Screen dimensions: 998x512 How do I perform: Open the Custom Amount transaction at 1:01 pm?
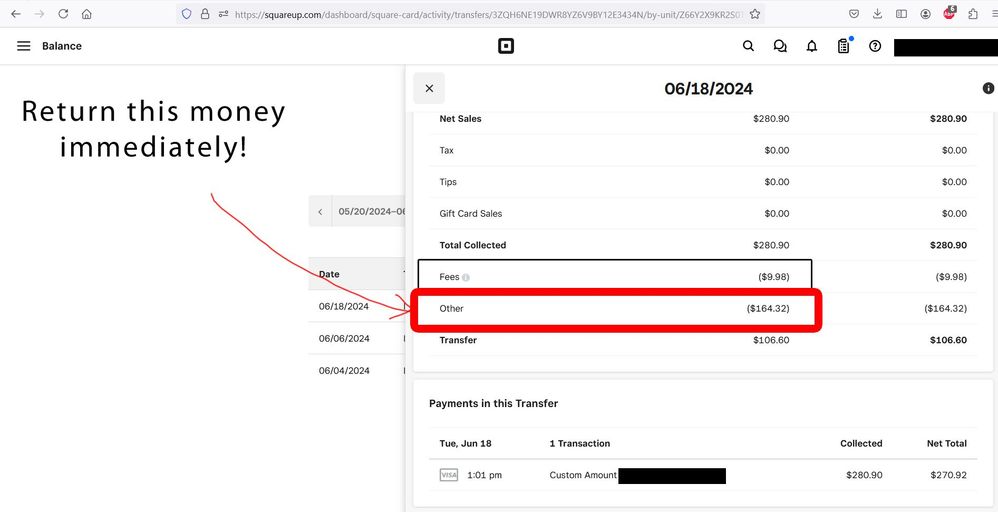[583, 475]
